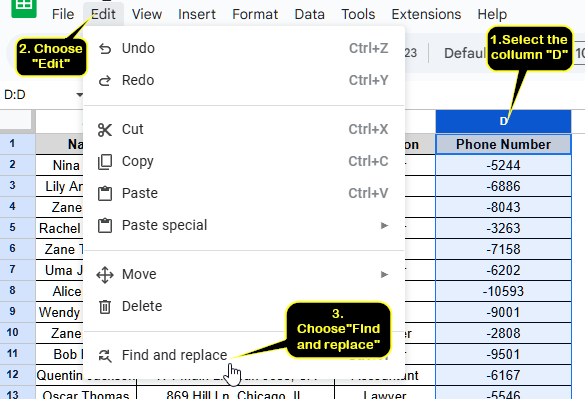The width and height of the screenshot is (585, 399).
Task: Expand the Paste special submenu arrow
Action: pyautogui.click(x=384, y=225)
